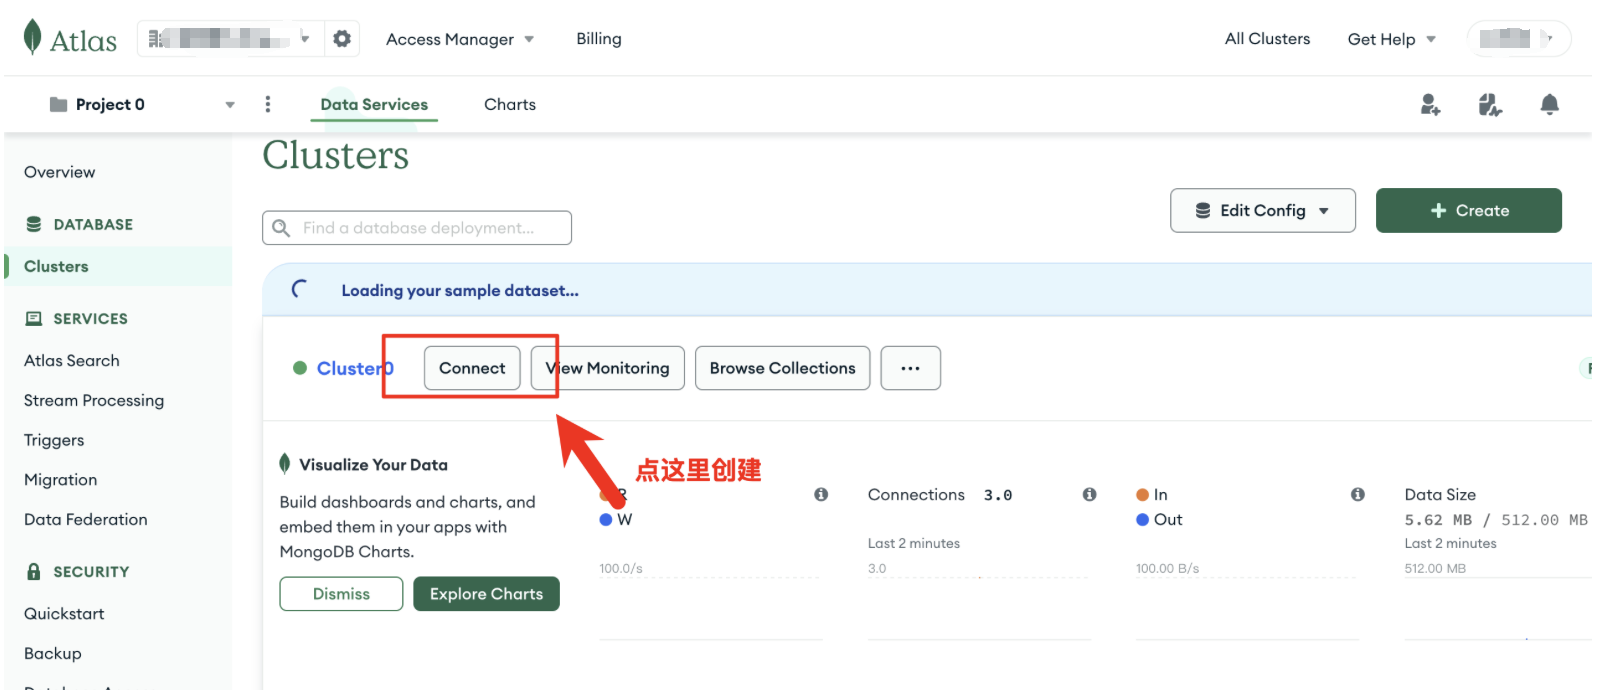1600x690 pixels.
Task: Open Migration in the sidebar
Action: pos(61,480)
